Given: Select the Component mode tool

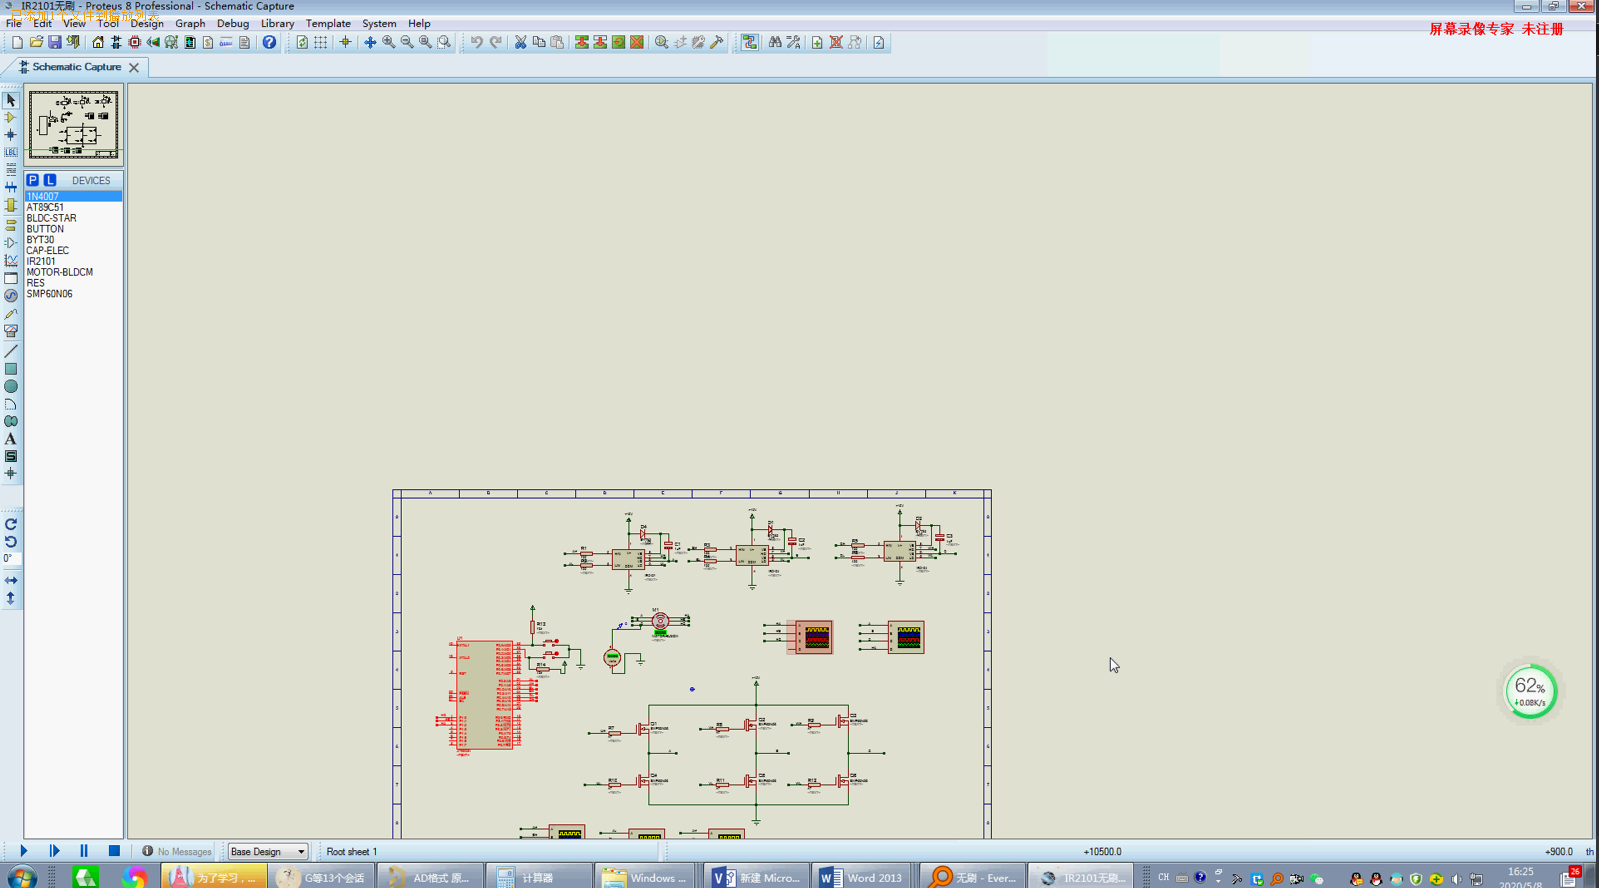Looking at the screenshot, I should [11, 118].
